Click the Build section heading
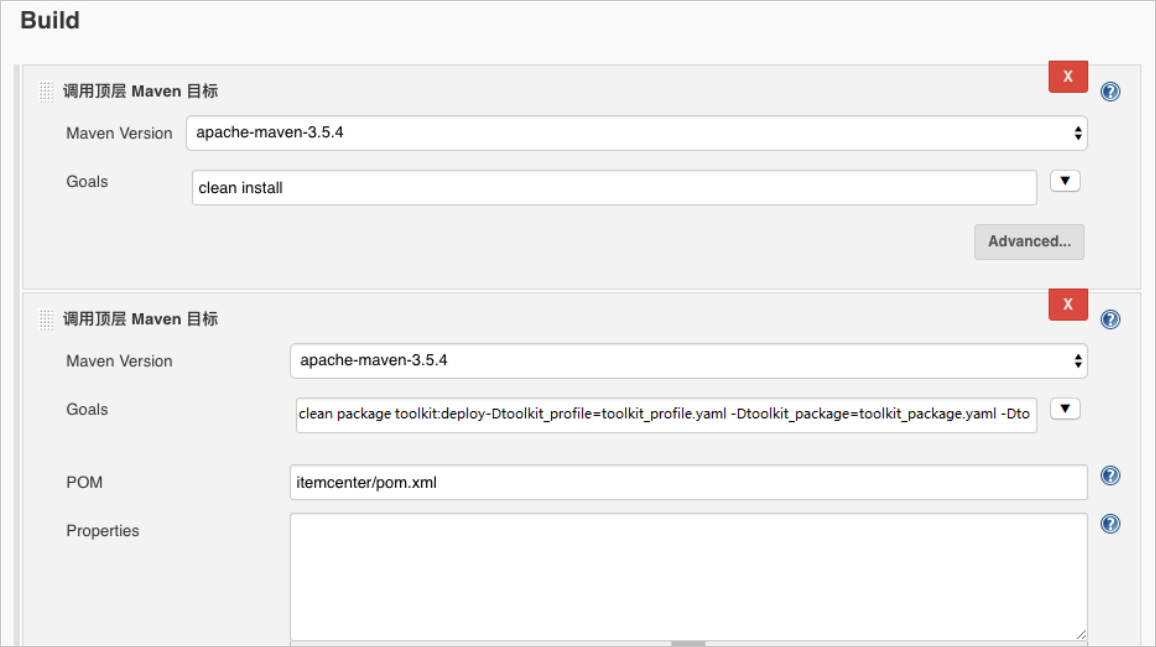Viewport: 1156px width, 647px height. click(x=50, y=21)
